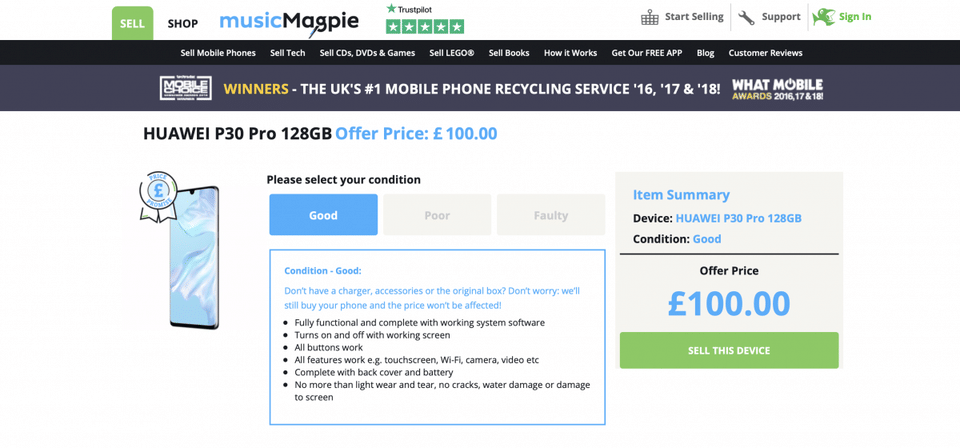Click the Start Selling basket icon

pyautogui.click(x=650, y=17)
